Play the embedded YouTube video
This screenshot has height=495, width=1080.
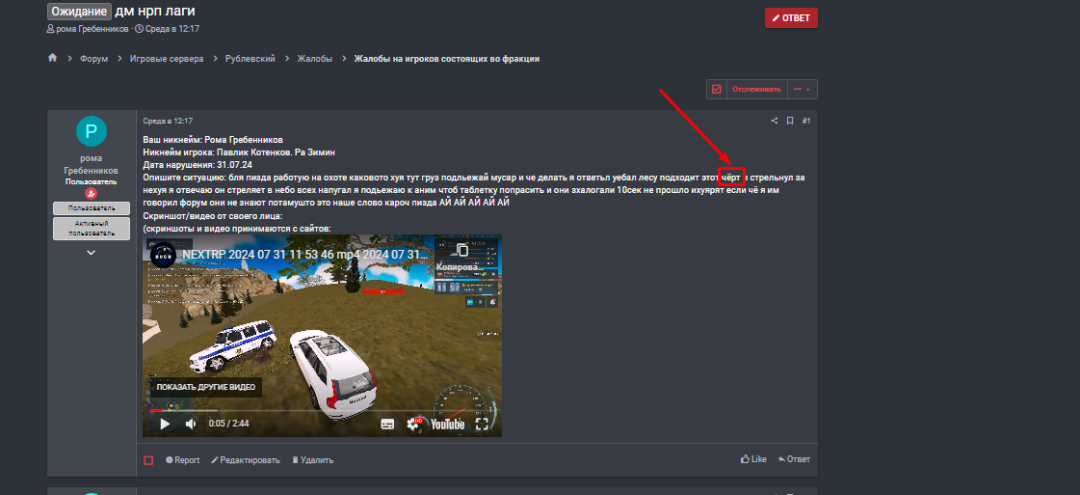coord(165,424)
